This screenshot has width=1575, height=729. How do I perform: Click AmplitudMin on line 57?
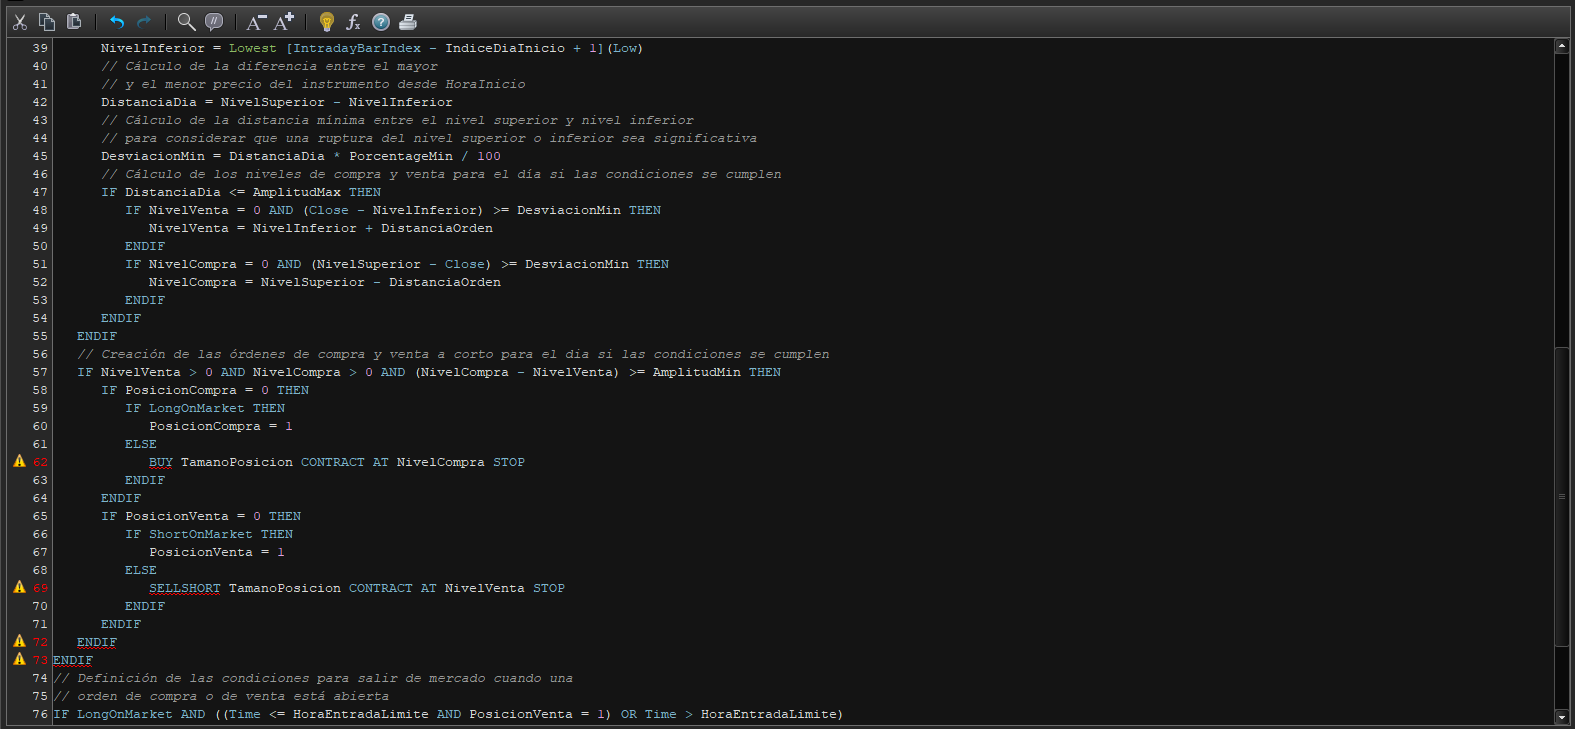(x=697, y=372)
